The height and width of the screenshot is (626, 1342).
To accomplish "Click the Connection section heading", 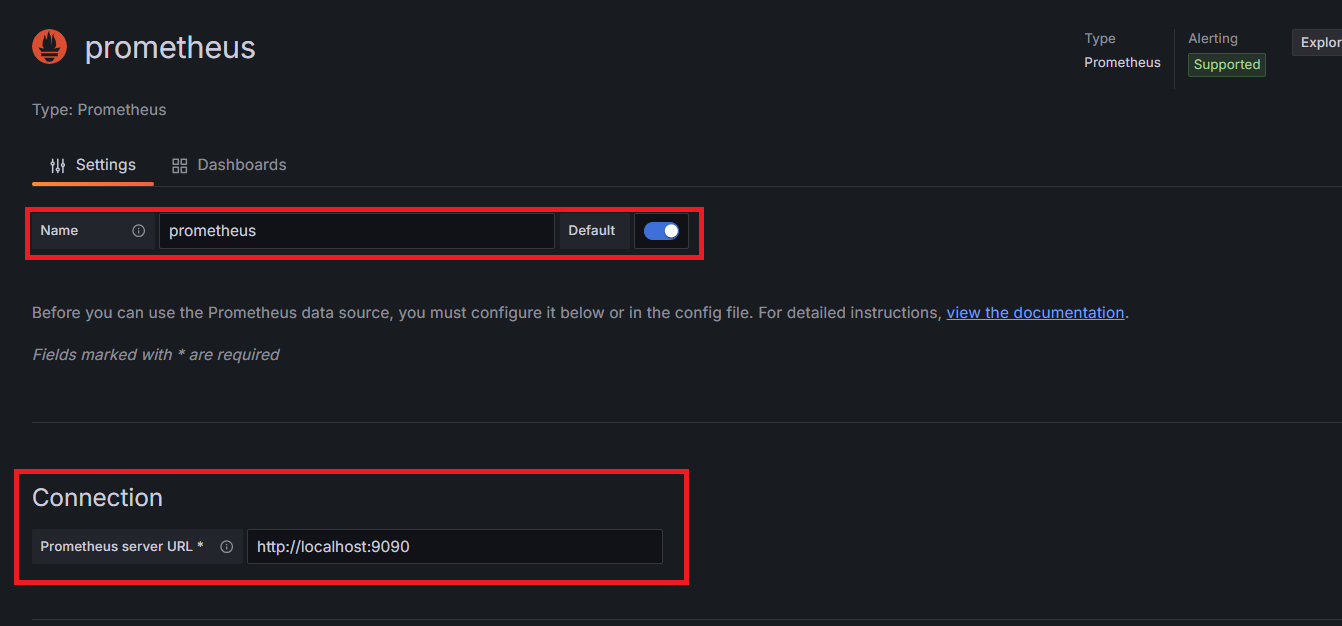I will point(97,498).
